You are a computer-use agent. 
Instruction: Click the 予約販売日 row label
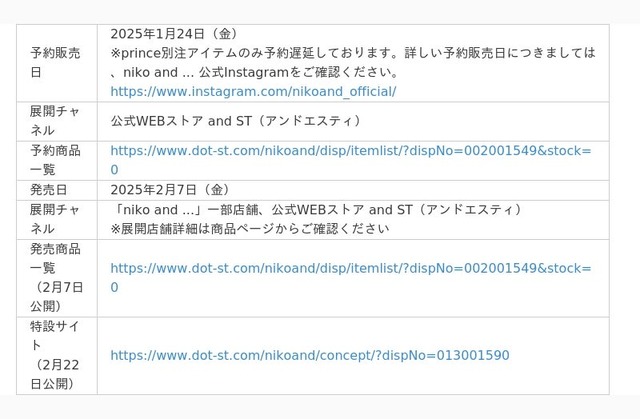pyautogui.click(x=55, y=62)
